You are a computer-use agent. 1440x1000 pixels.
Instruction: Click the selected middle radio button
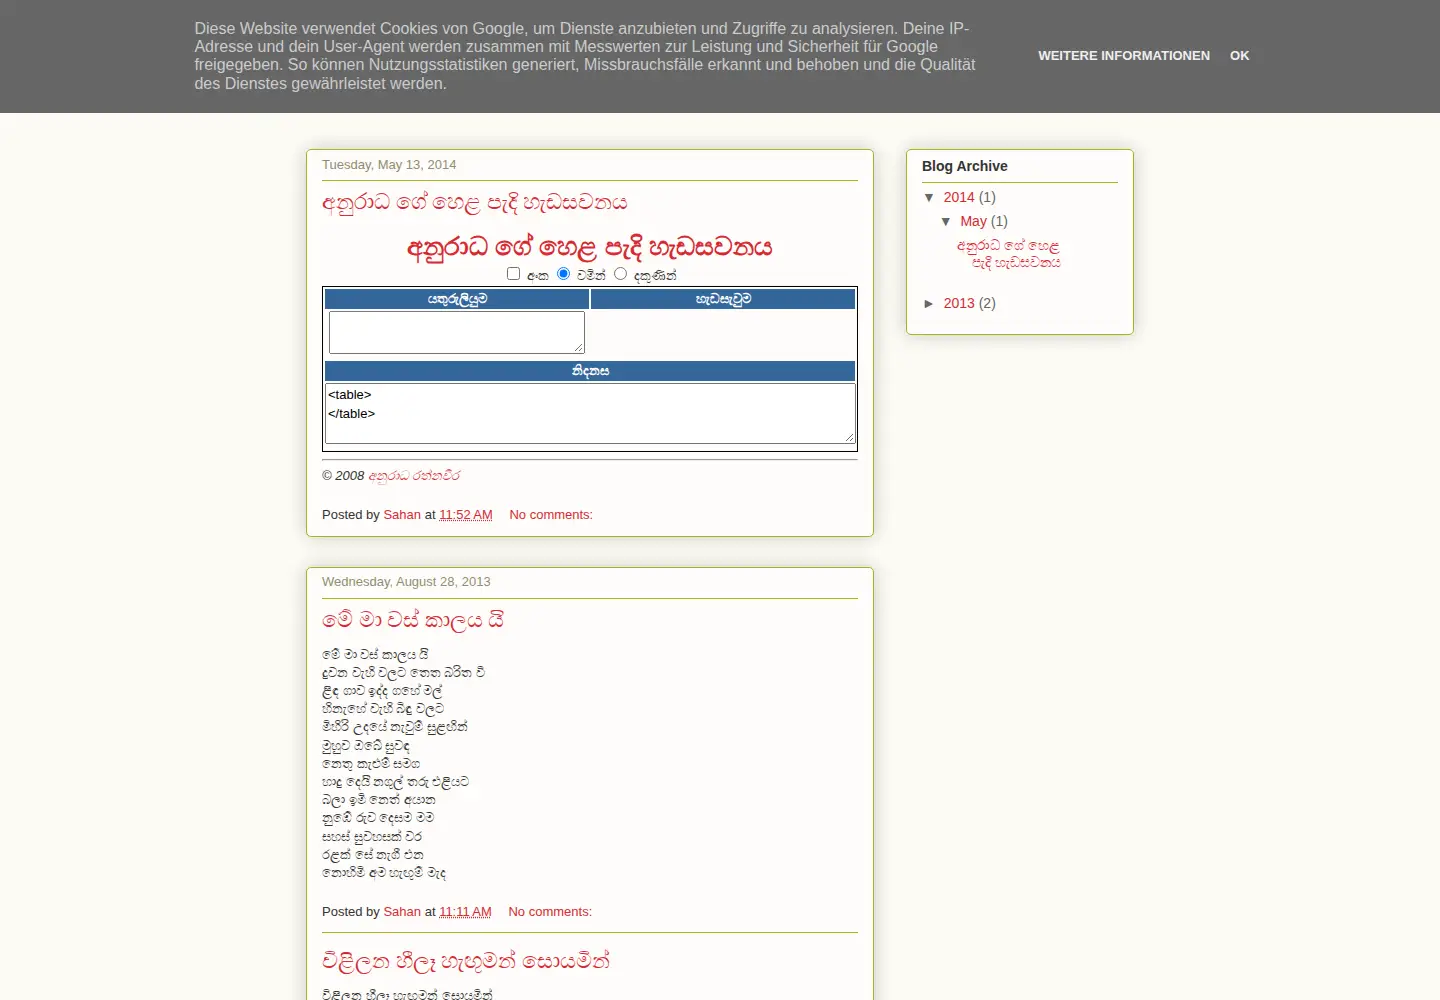[x=564, y=274]
